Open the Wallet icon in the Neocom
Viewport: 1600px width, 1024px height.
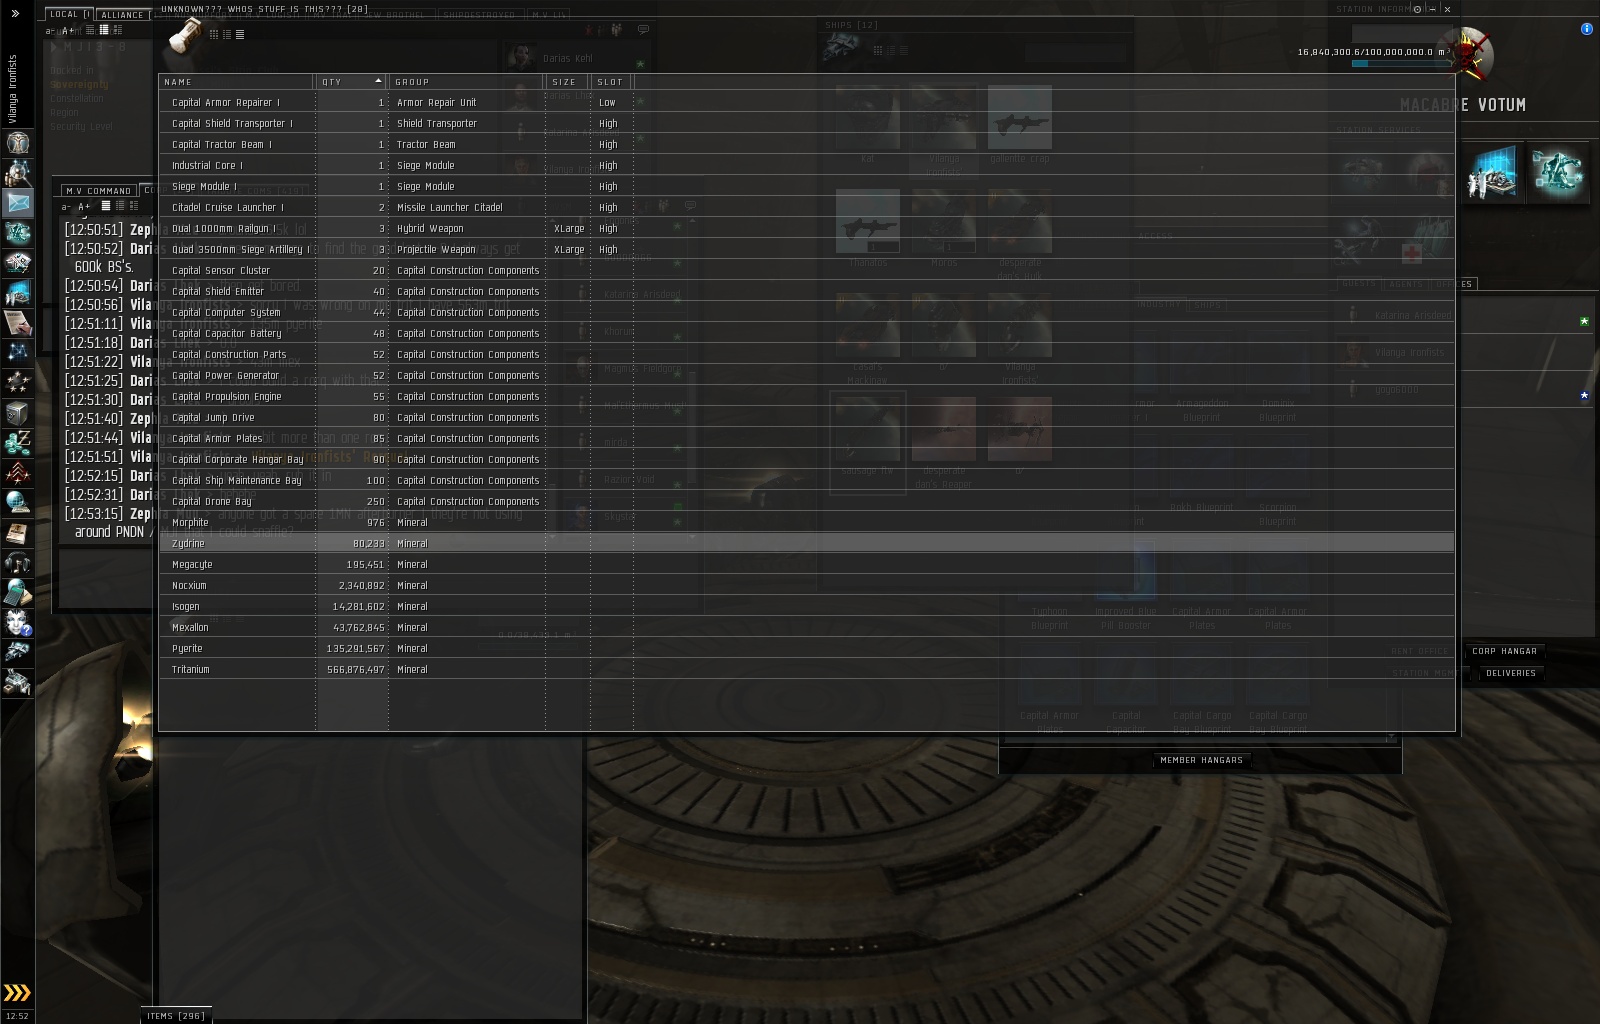(x=17, y=443)
